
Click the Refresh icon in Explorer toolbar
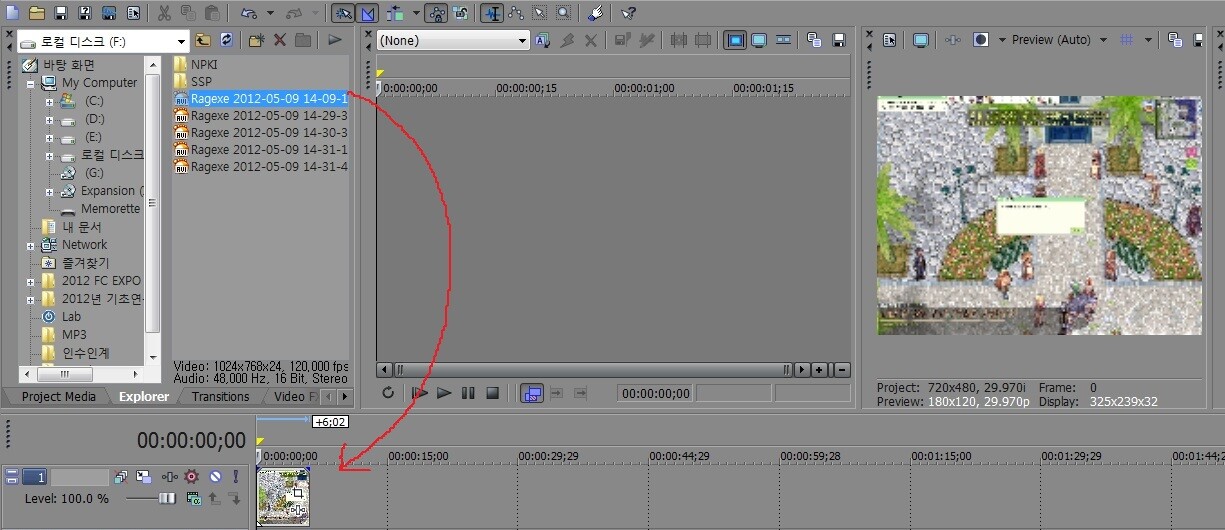227,40
